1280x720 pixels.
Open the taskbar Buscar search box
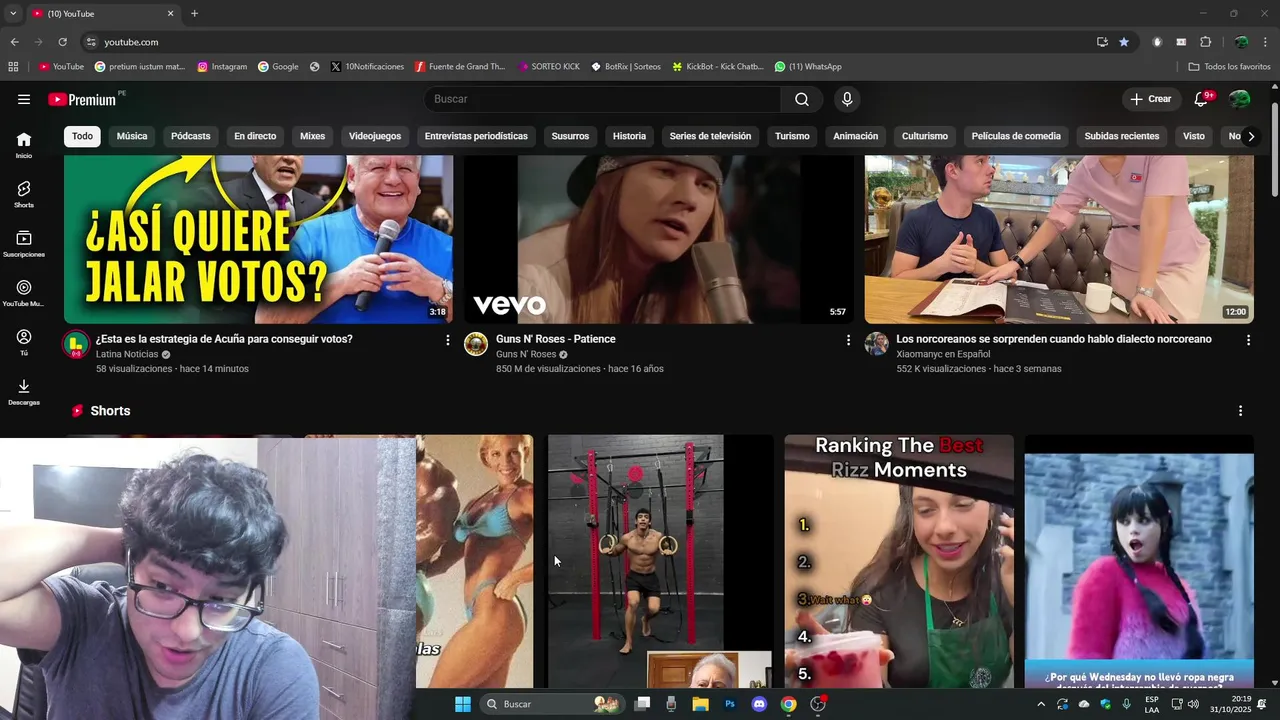tap(551, 704)
